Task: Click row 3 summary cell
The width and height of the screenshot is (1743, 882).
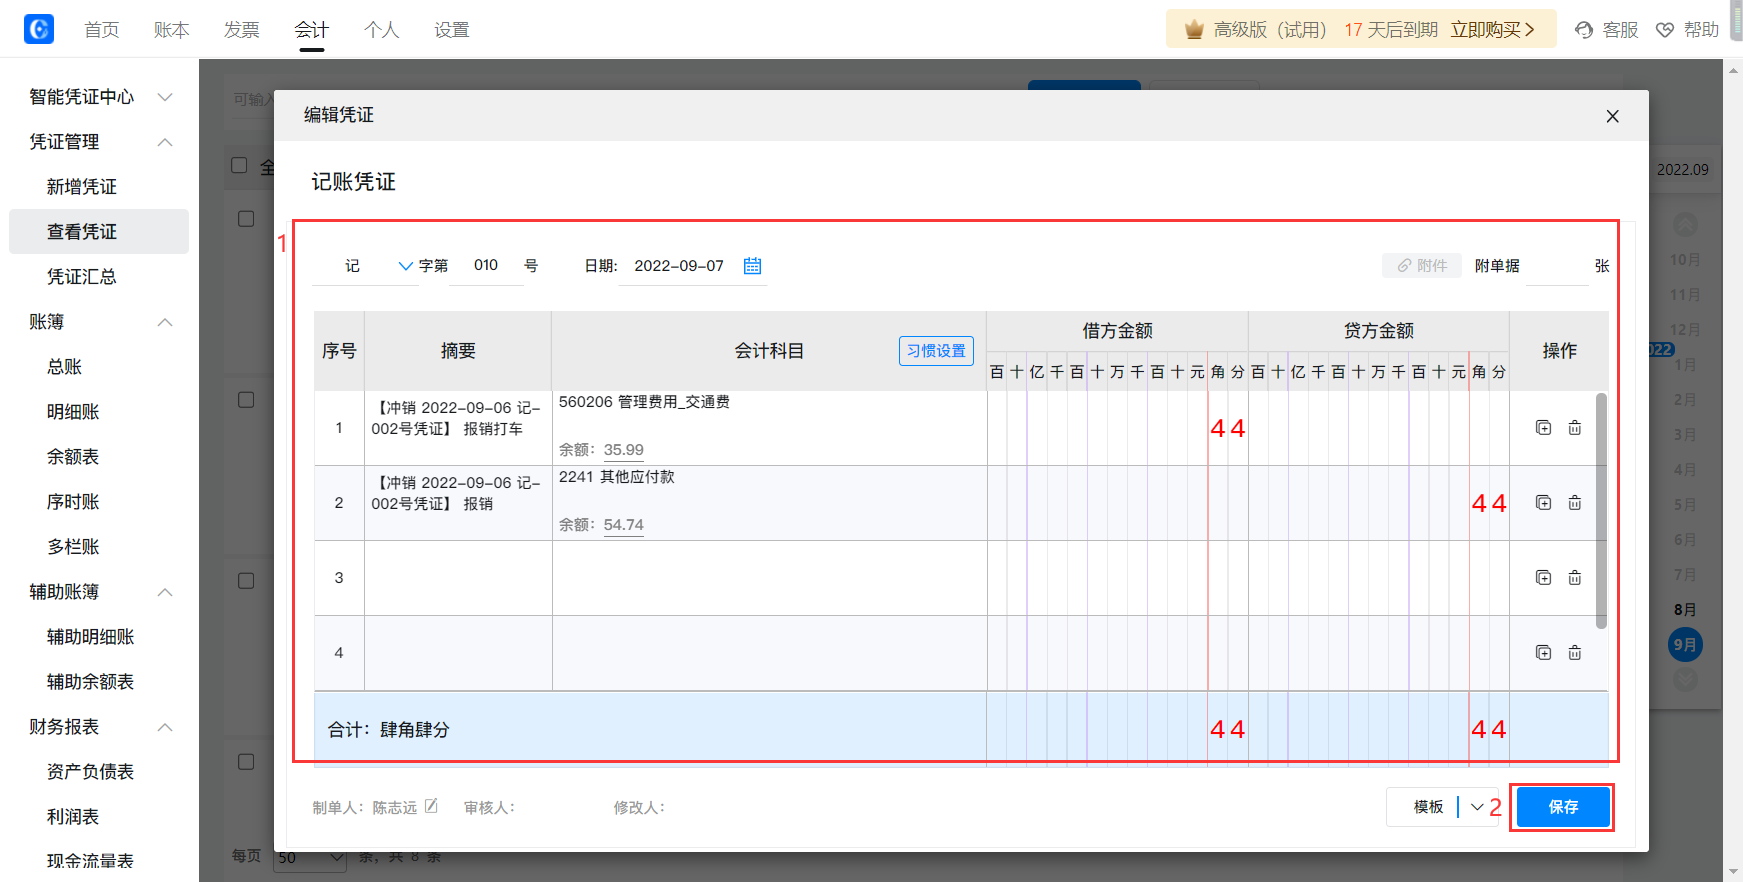Action: tap(458, 578)
